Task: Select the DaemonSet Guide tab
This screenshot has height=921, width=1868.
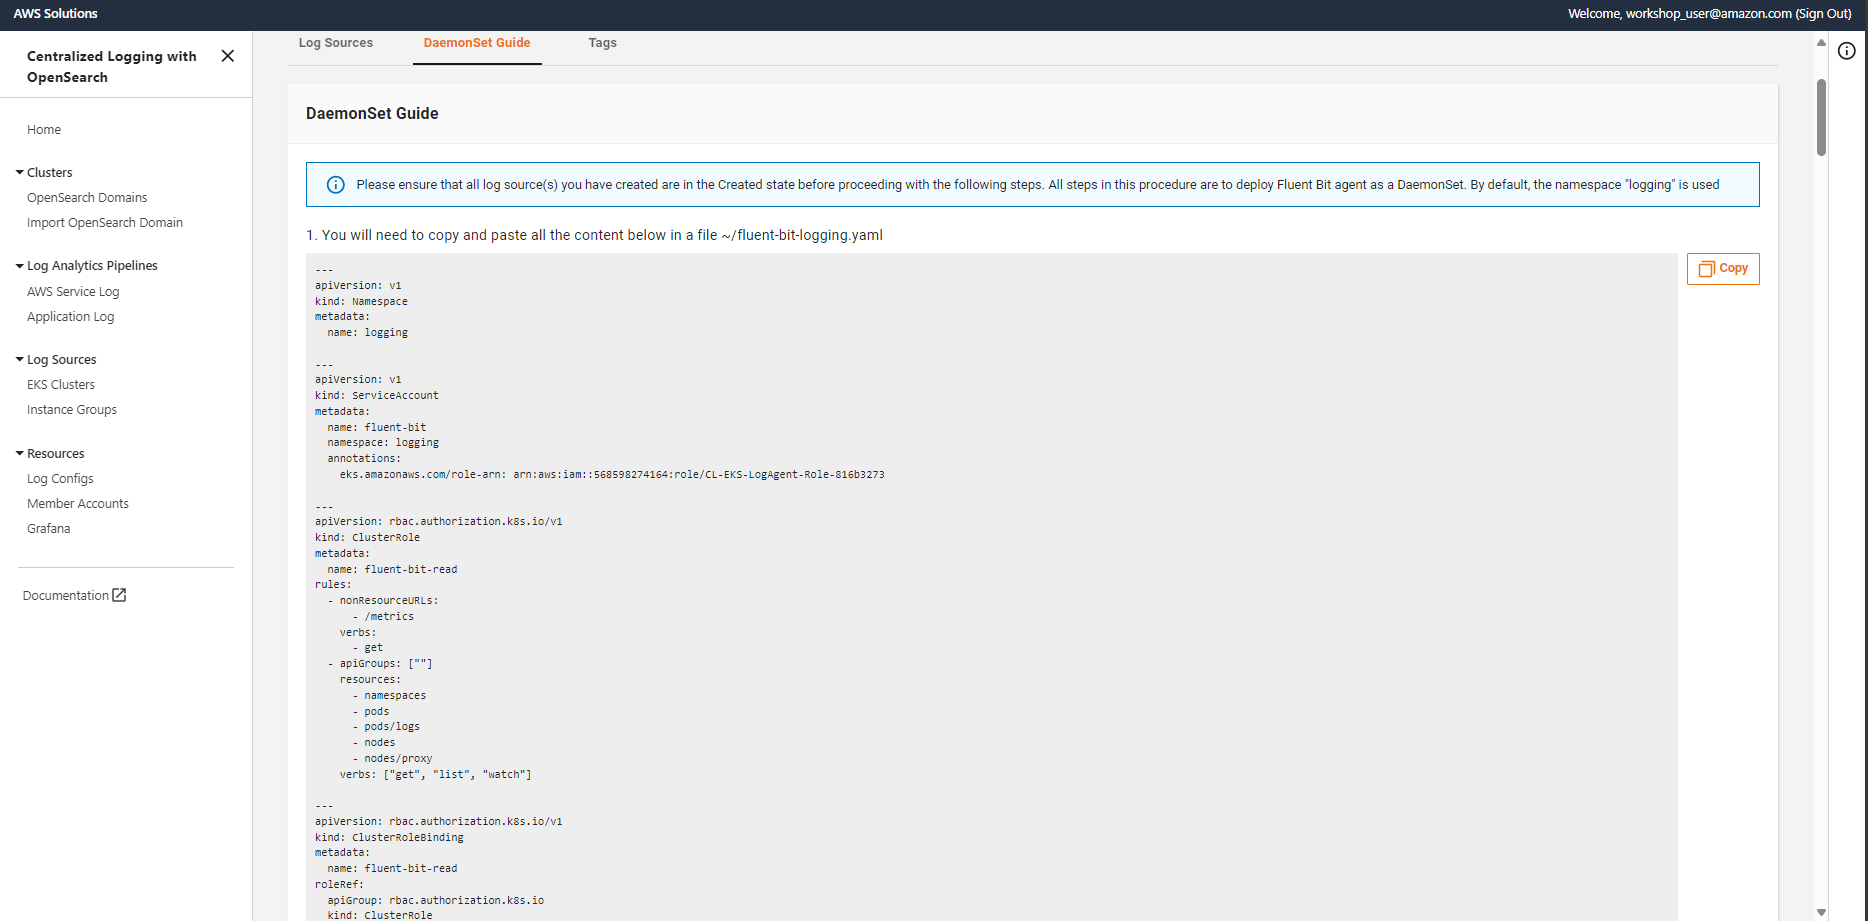Action: [x=477, y=43]
